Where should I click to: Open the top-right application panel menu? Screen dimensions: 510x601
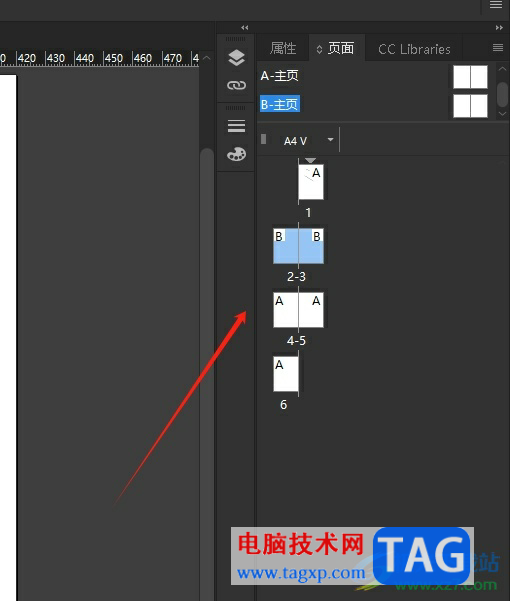(x=496, y=5)
